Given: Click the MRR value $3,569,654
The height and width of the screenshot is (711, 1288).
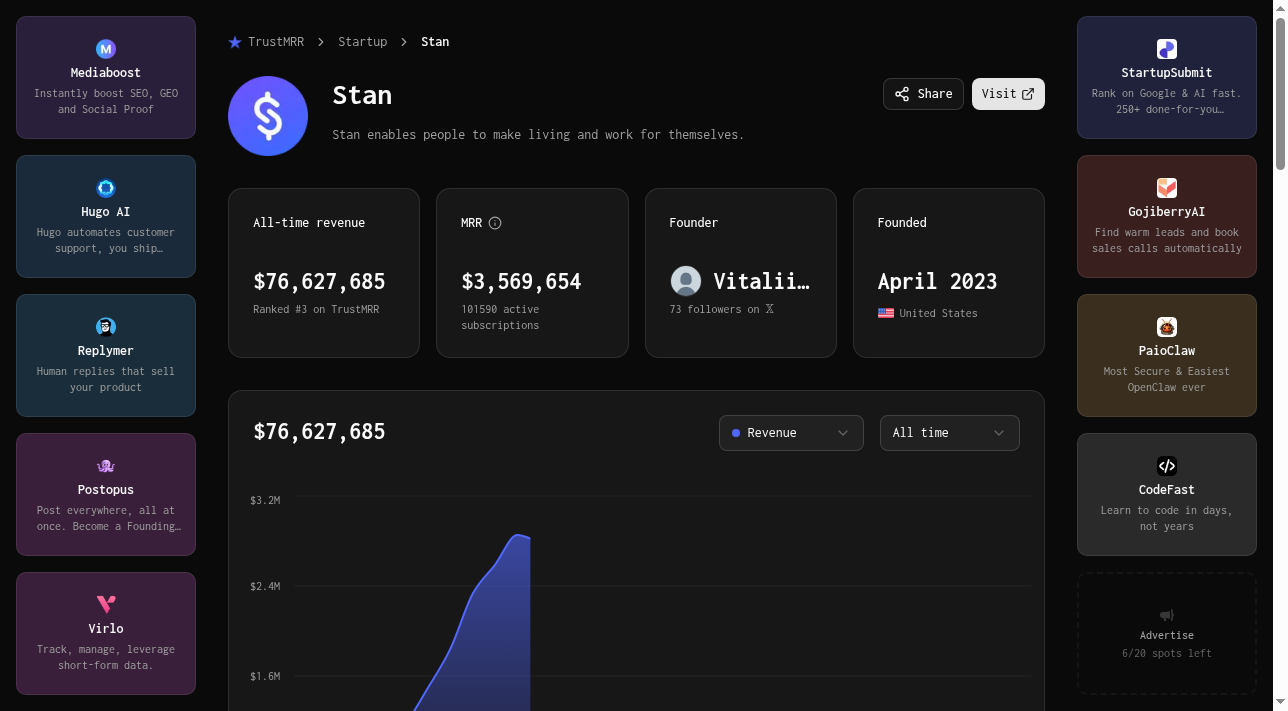Looking at the screenshot, I should click(x=521, y=282).
